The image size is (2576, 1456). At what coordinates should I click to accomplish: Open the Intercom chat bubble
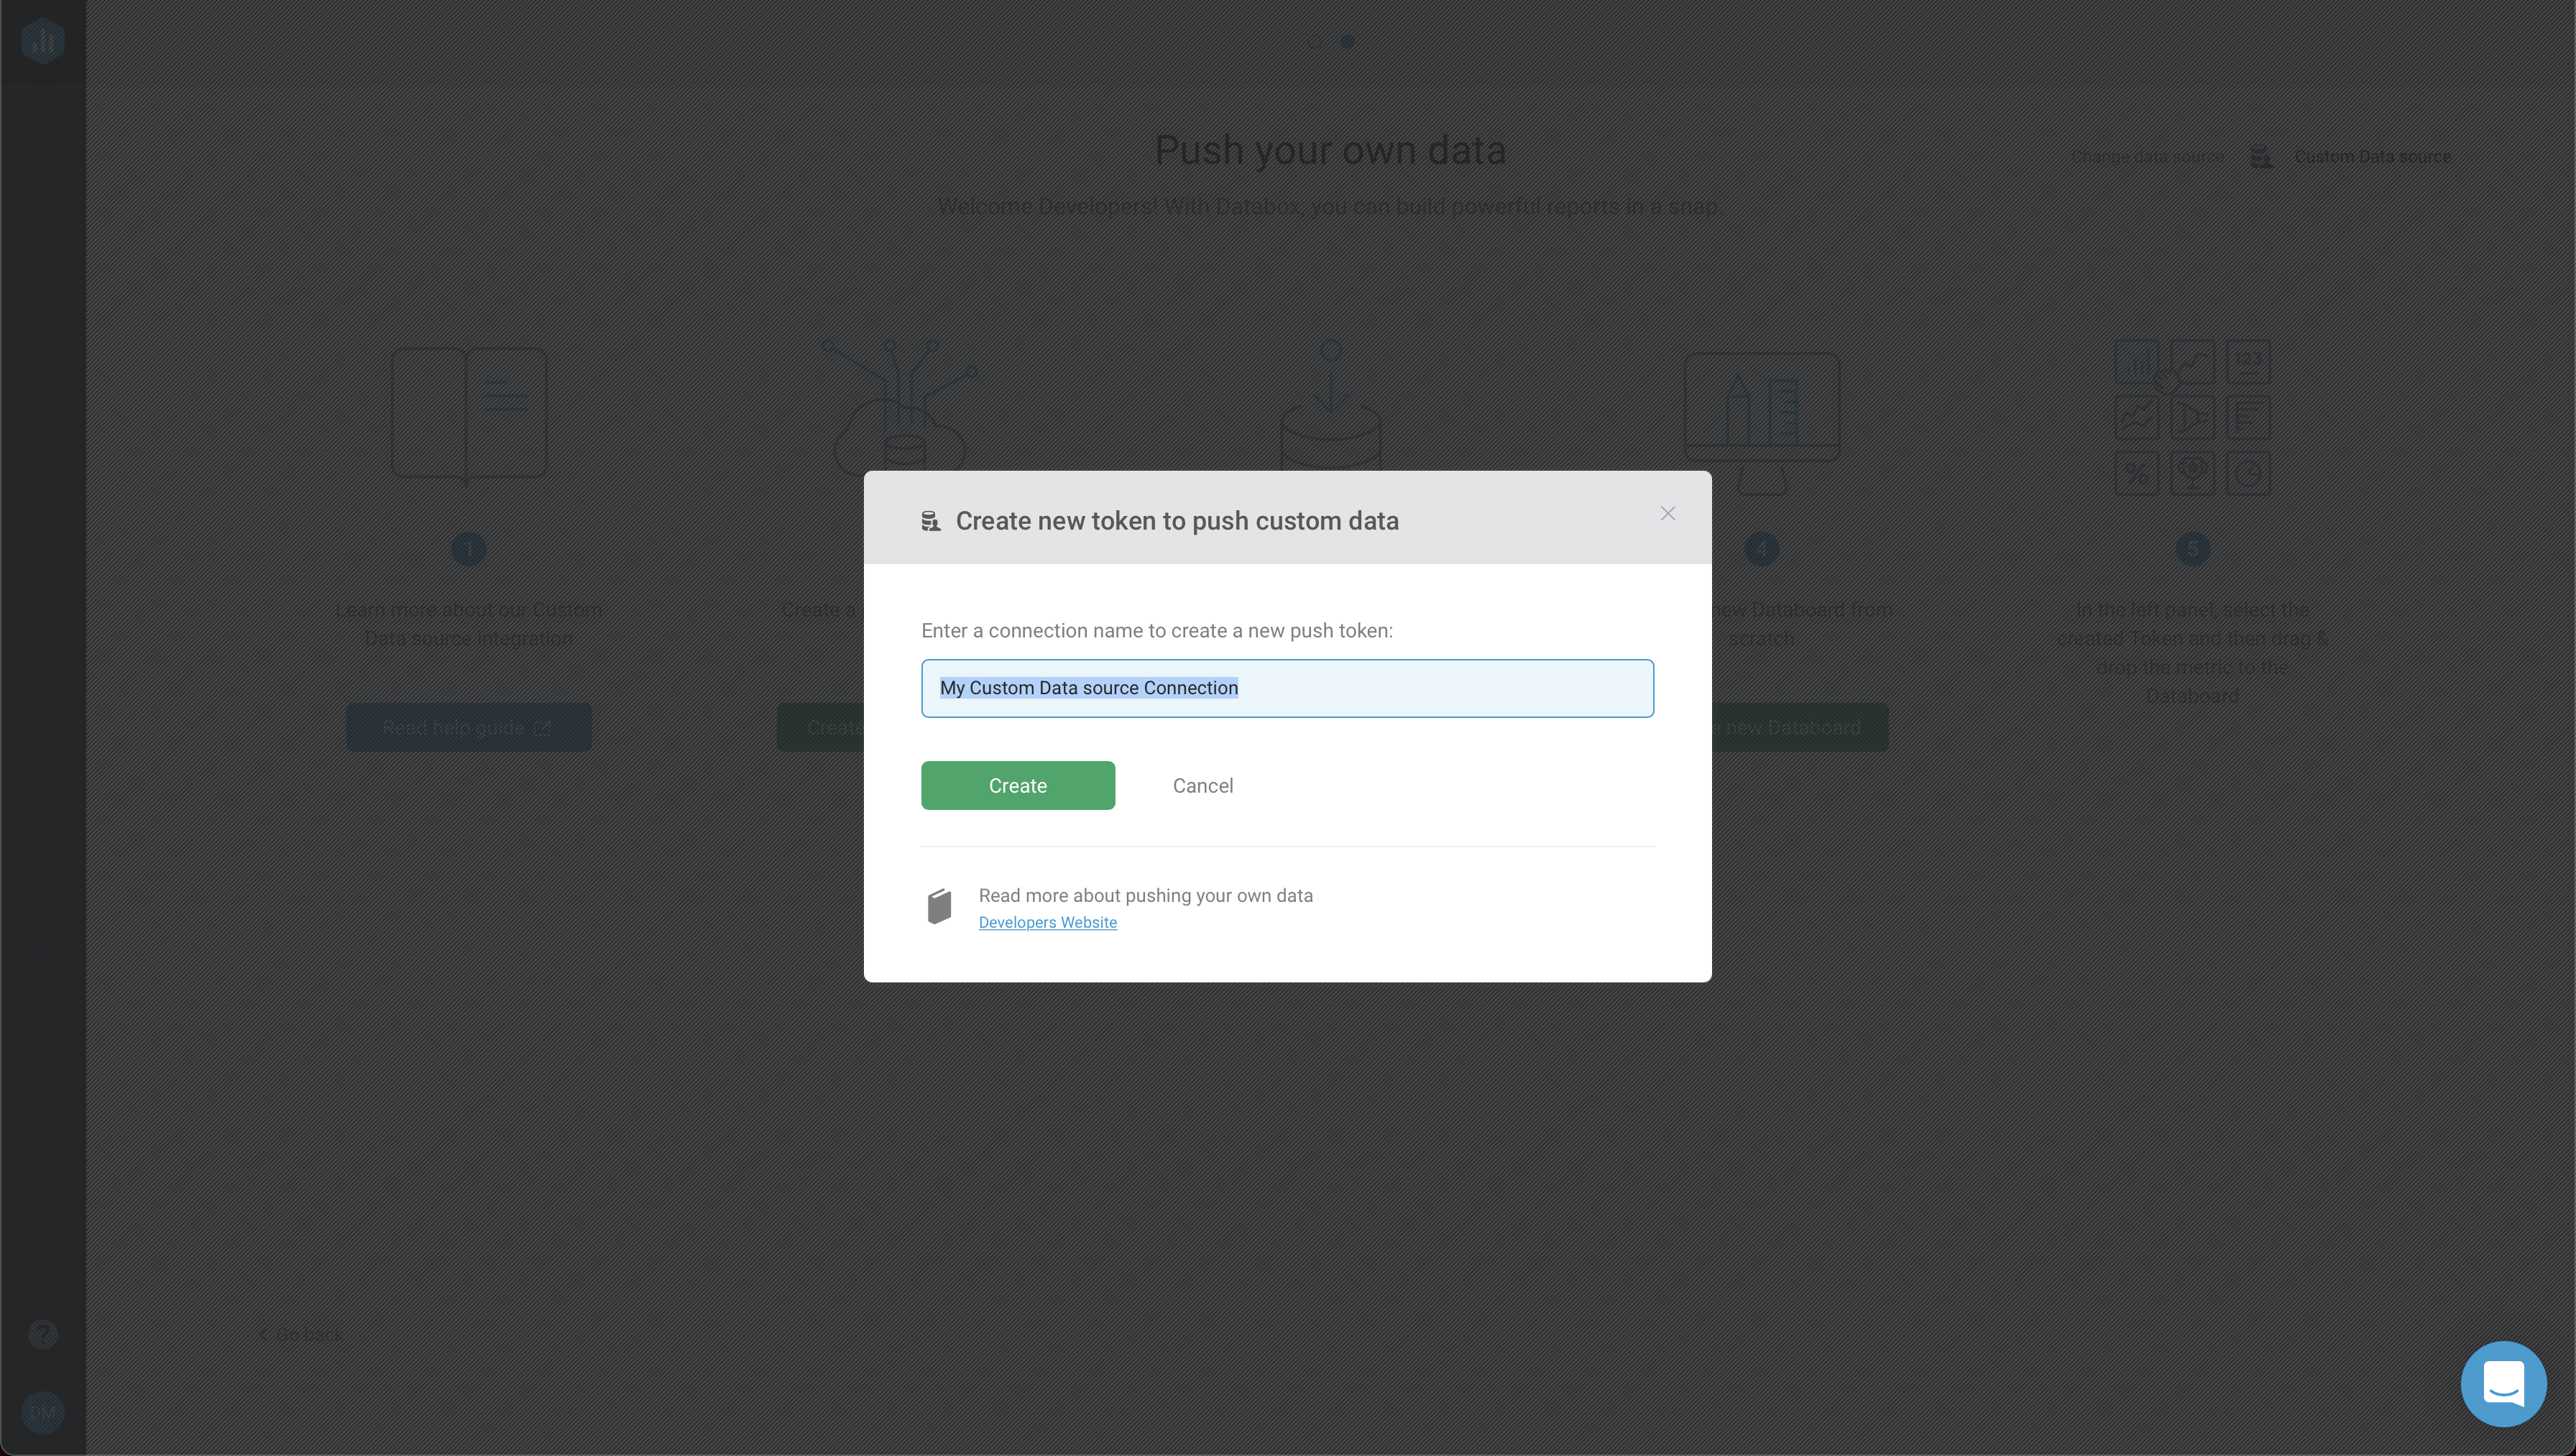pos(2503,1383)
